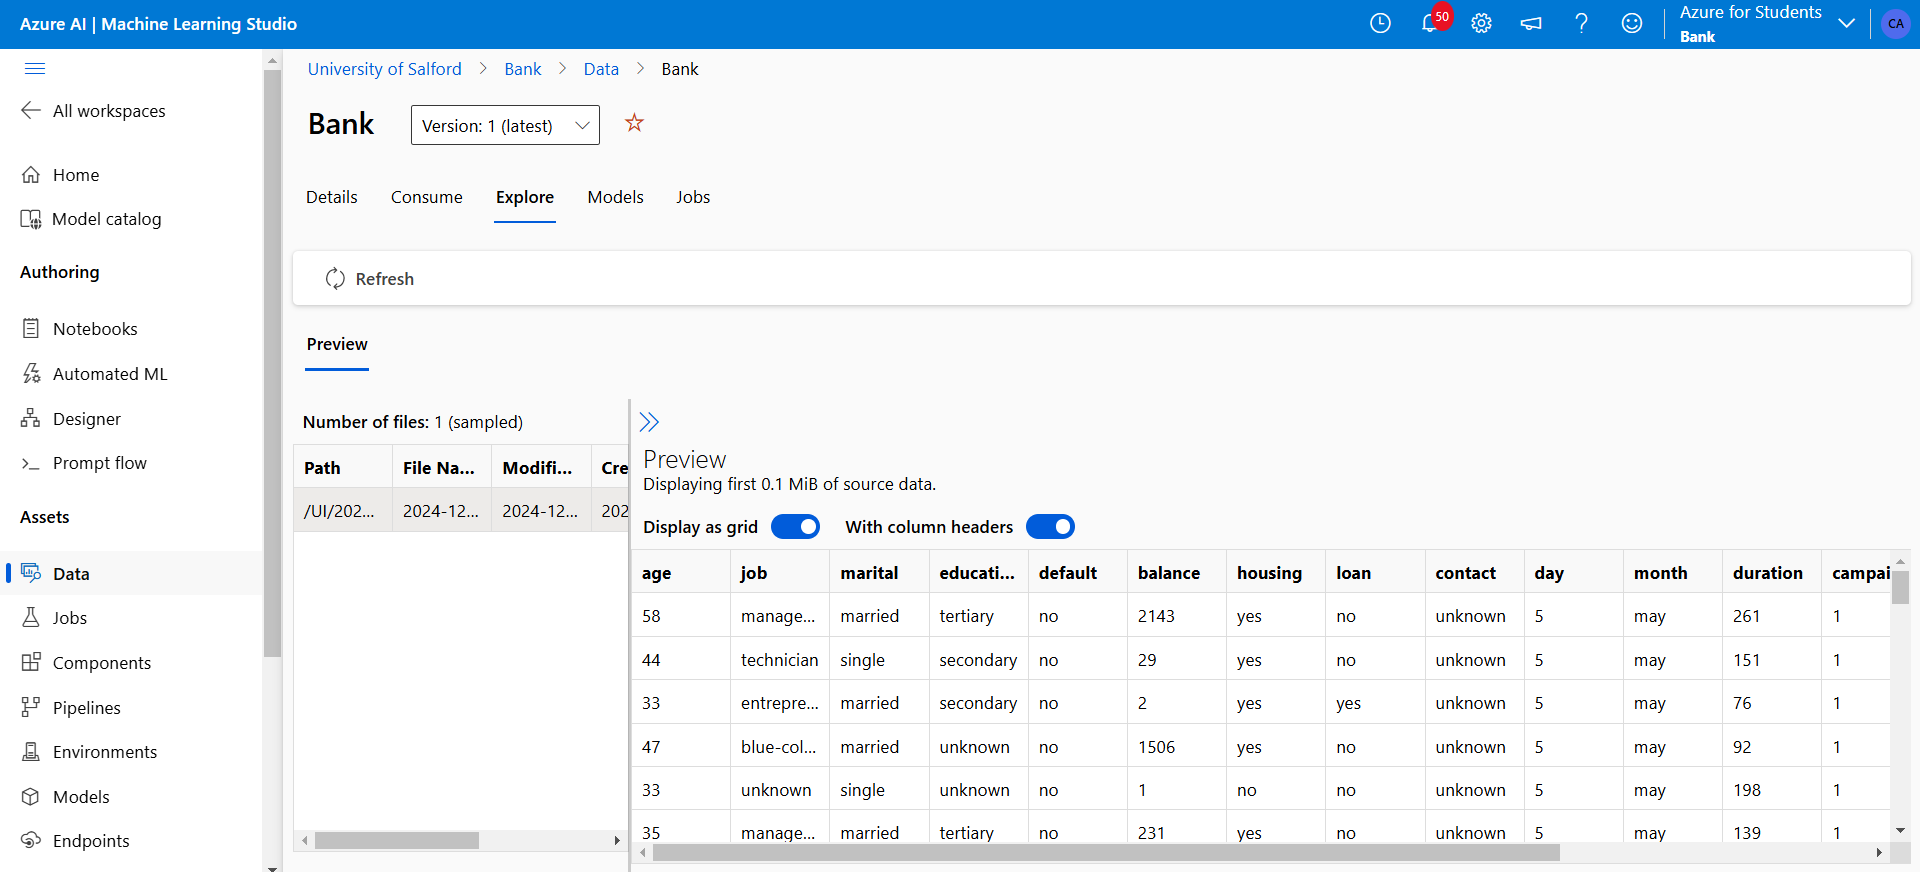Switch to the Consume tab
Image resolution: width=1920 pixels, height=872 pixels.
(x=427, y=197)
